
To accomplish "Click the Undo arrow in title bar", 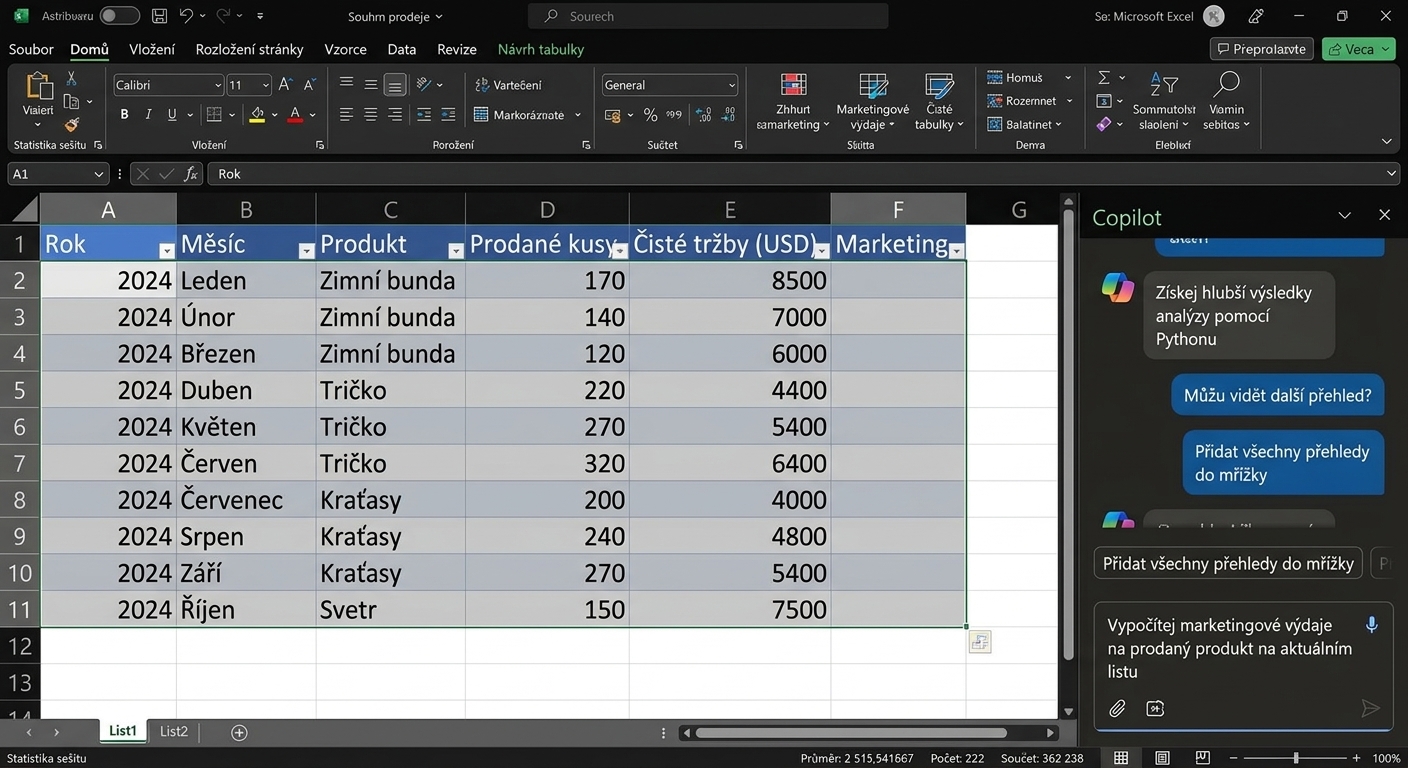I will [x=186, y=16].
